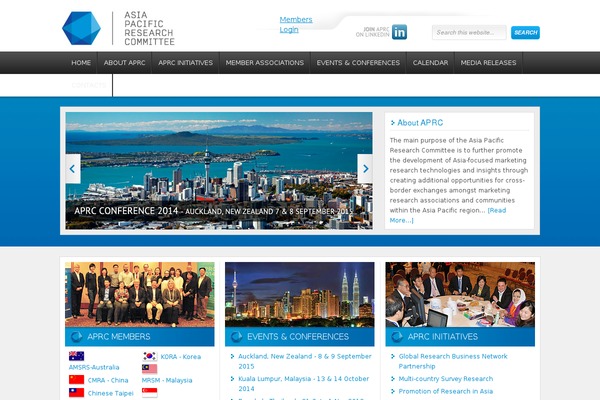The height and width of the screenshot is (400, 600).
Task: Open Kuala Lumpur, Malaysia event link
Action: [303, 384]
